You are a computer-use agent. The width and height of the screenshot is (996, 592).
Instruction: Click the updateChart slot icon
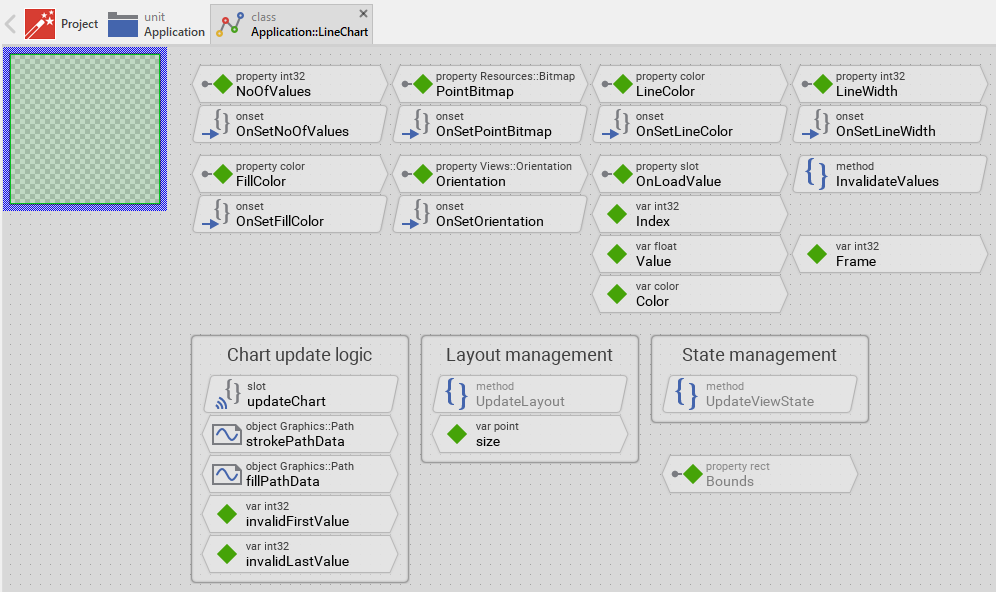226,394
